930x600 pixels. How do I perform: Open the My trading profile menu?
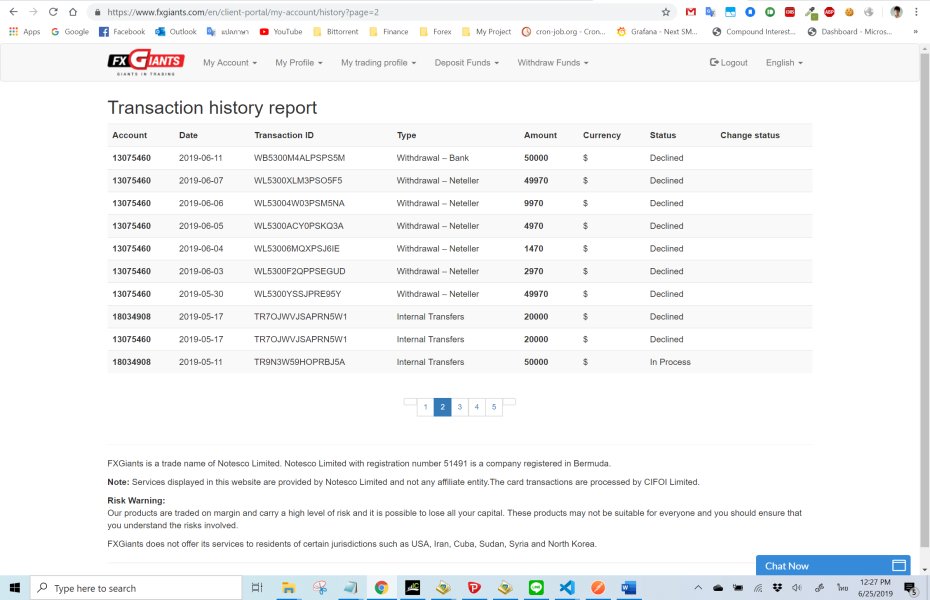(x=378, y=63)
